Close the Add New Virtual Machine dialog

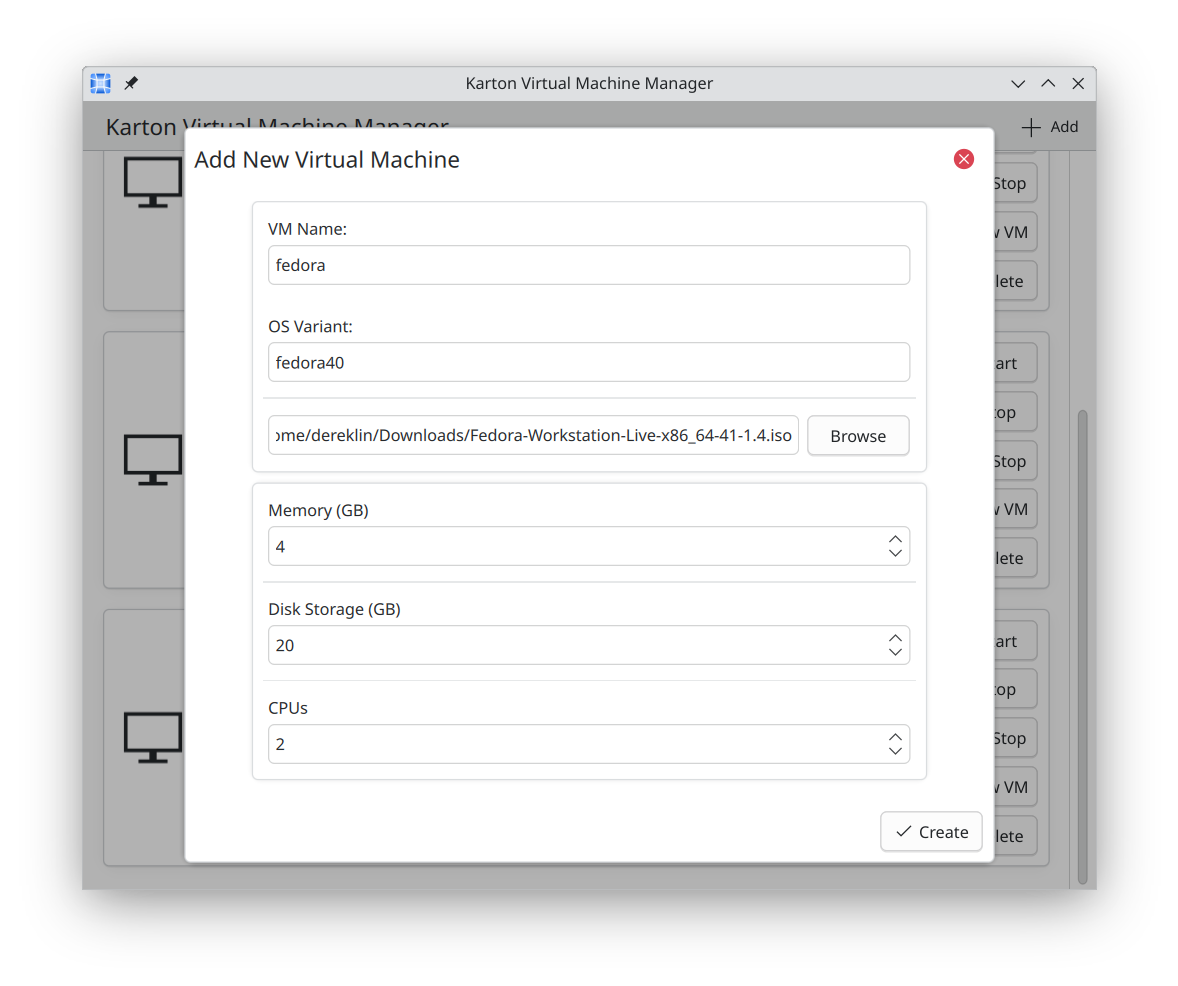(963, 159)
